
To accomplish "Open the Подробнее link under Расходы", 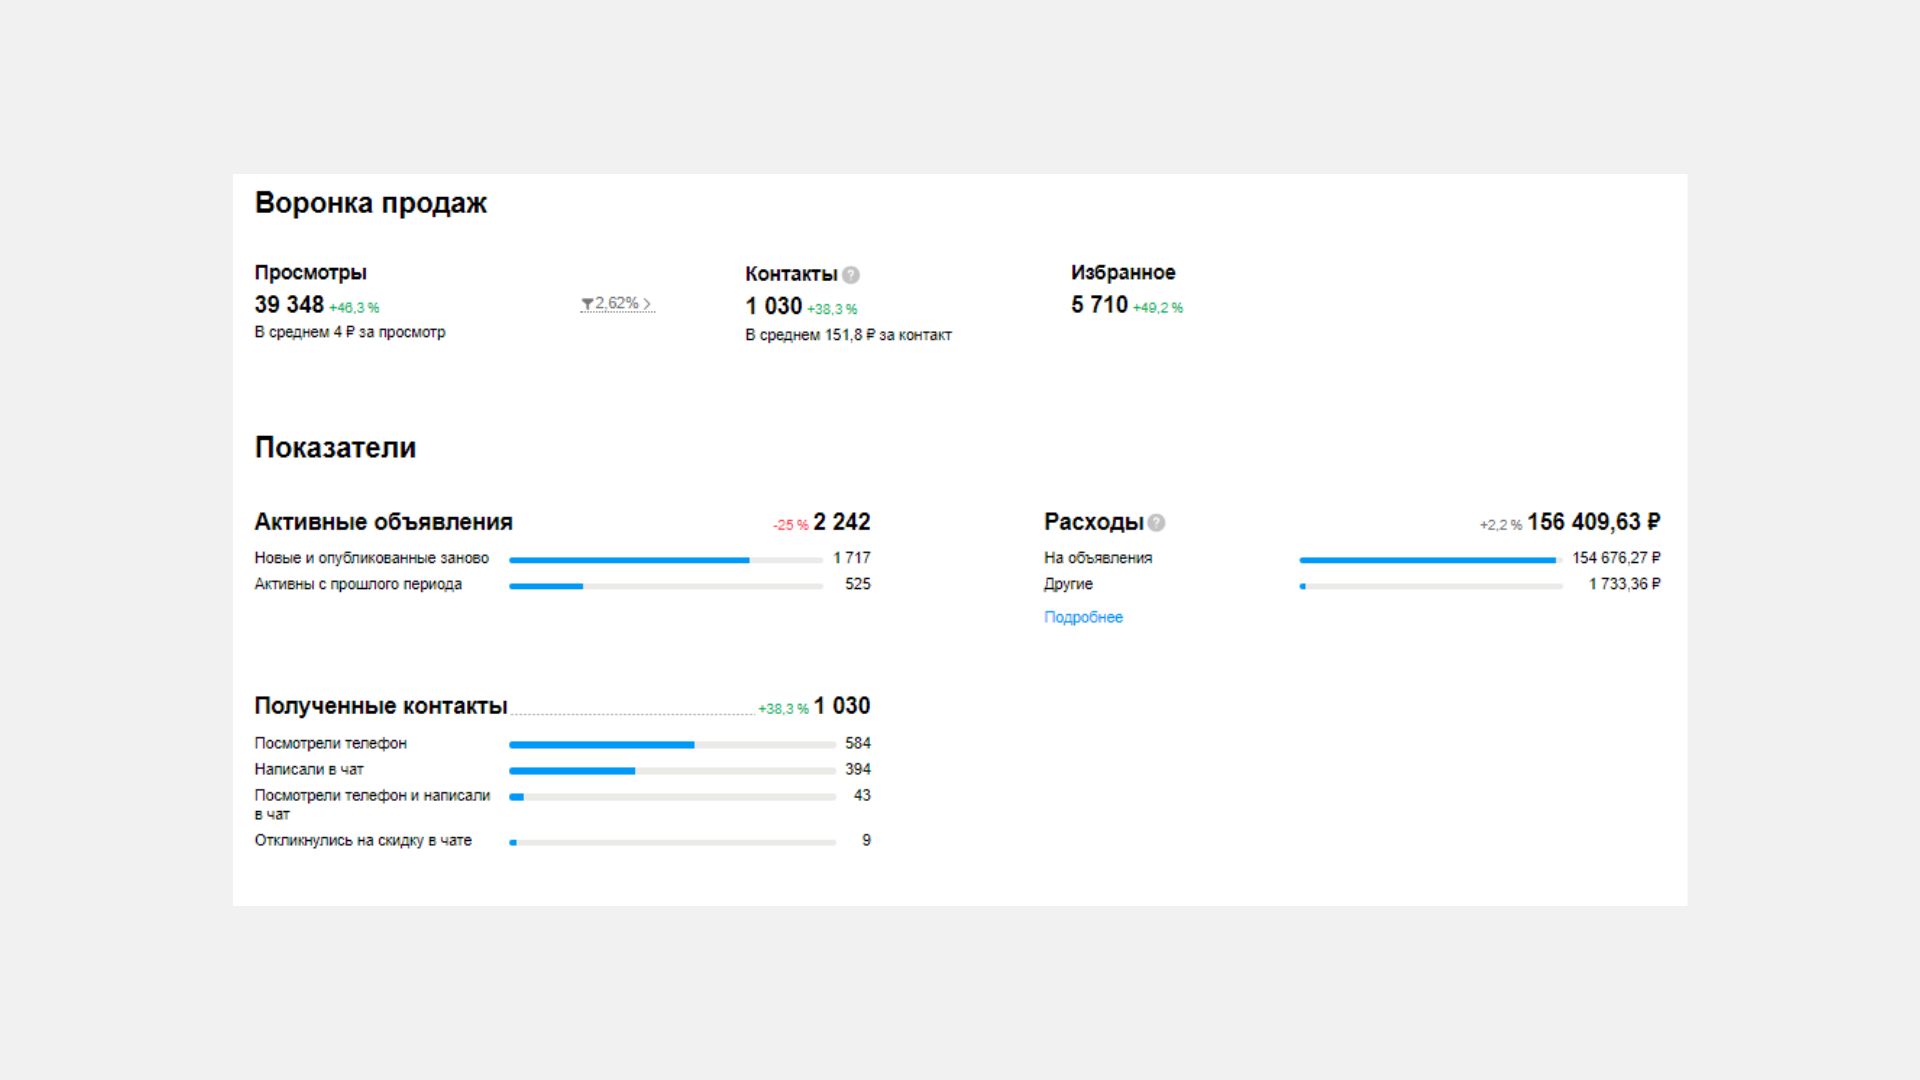I will 1083,618.
